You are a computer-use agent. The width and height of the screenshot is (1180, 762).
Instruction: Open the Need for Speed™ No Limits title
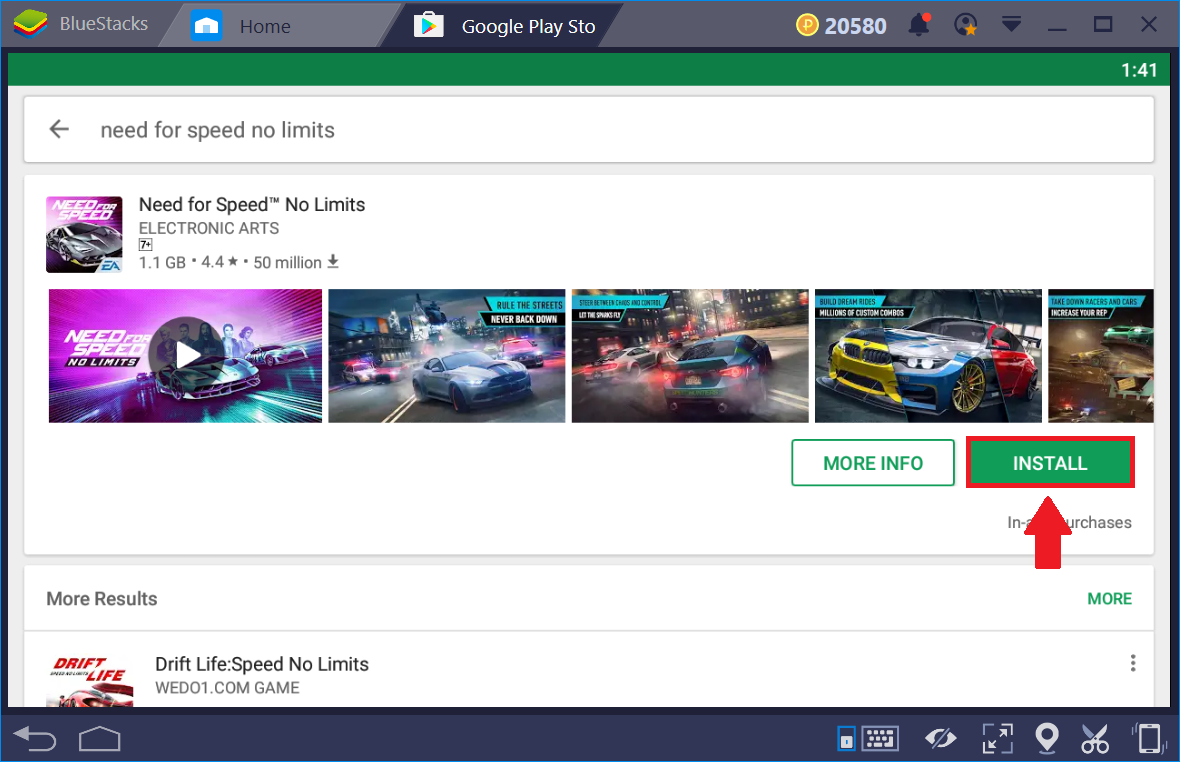(x=252, y=205)
